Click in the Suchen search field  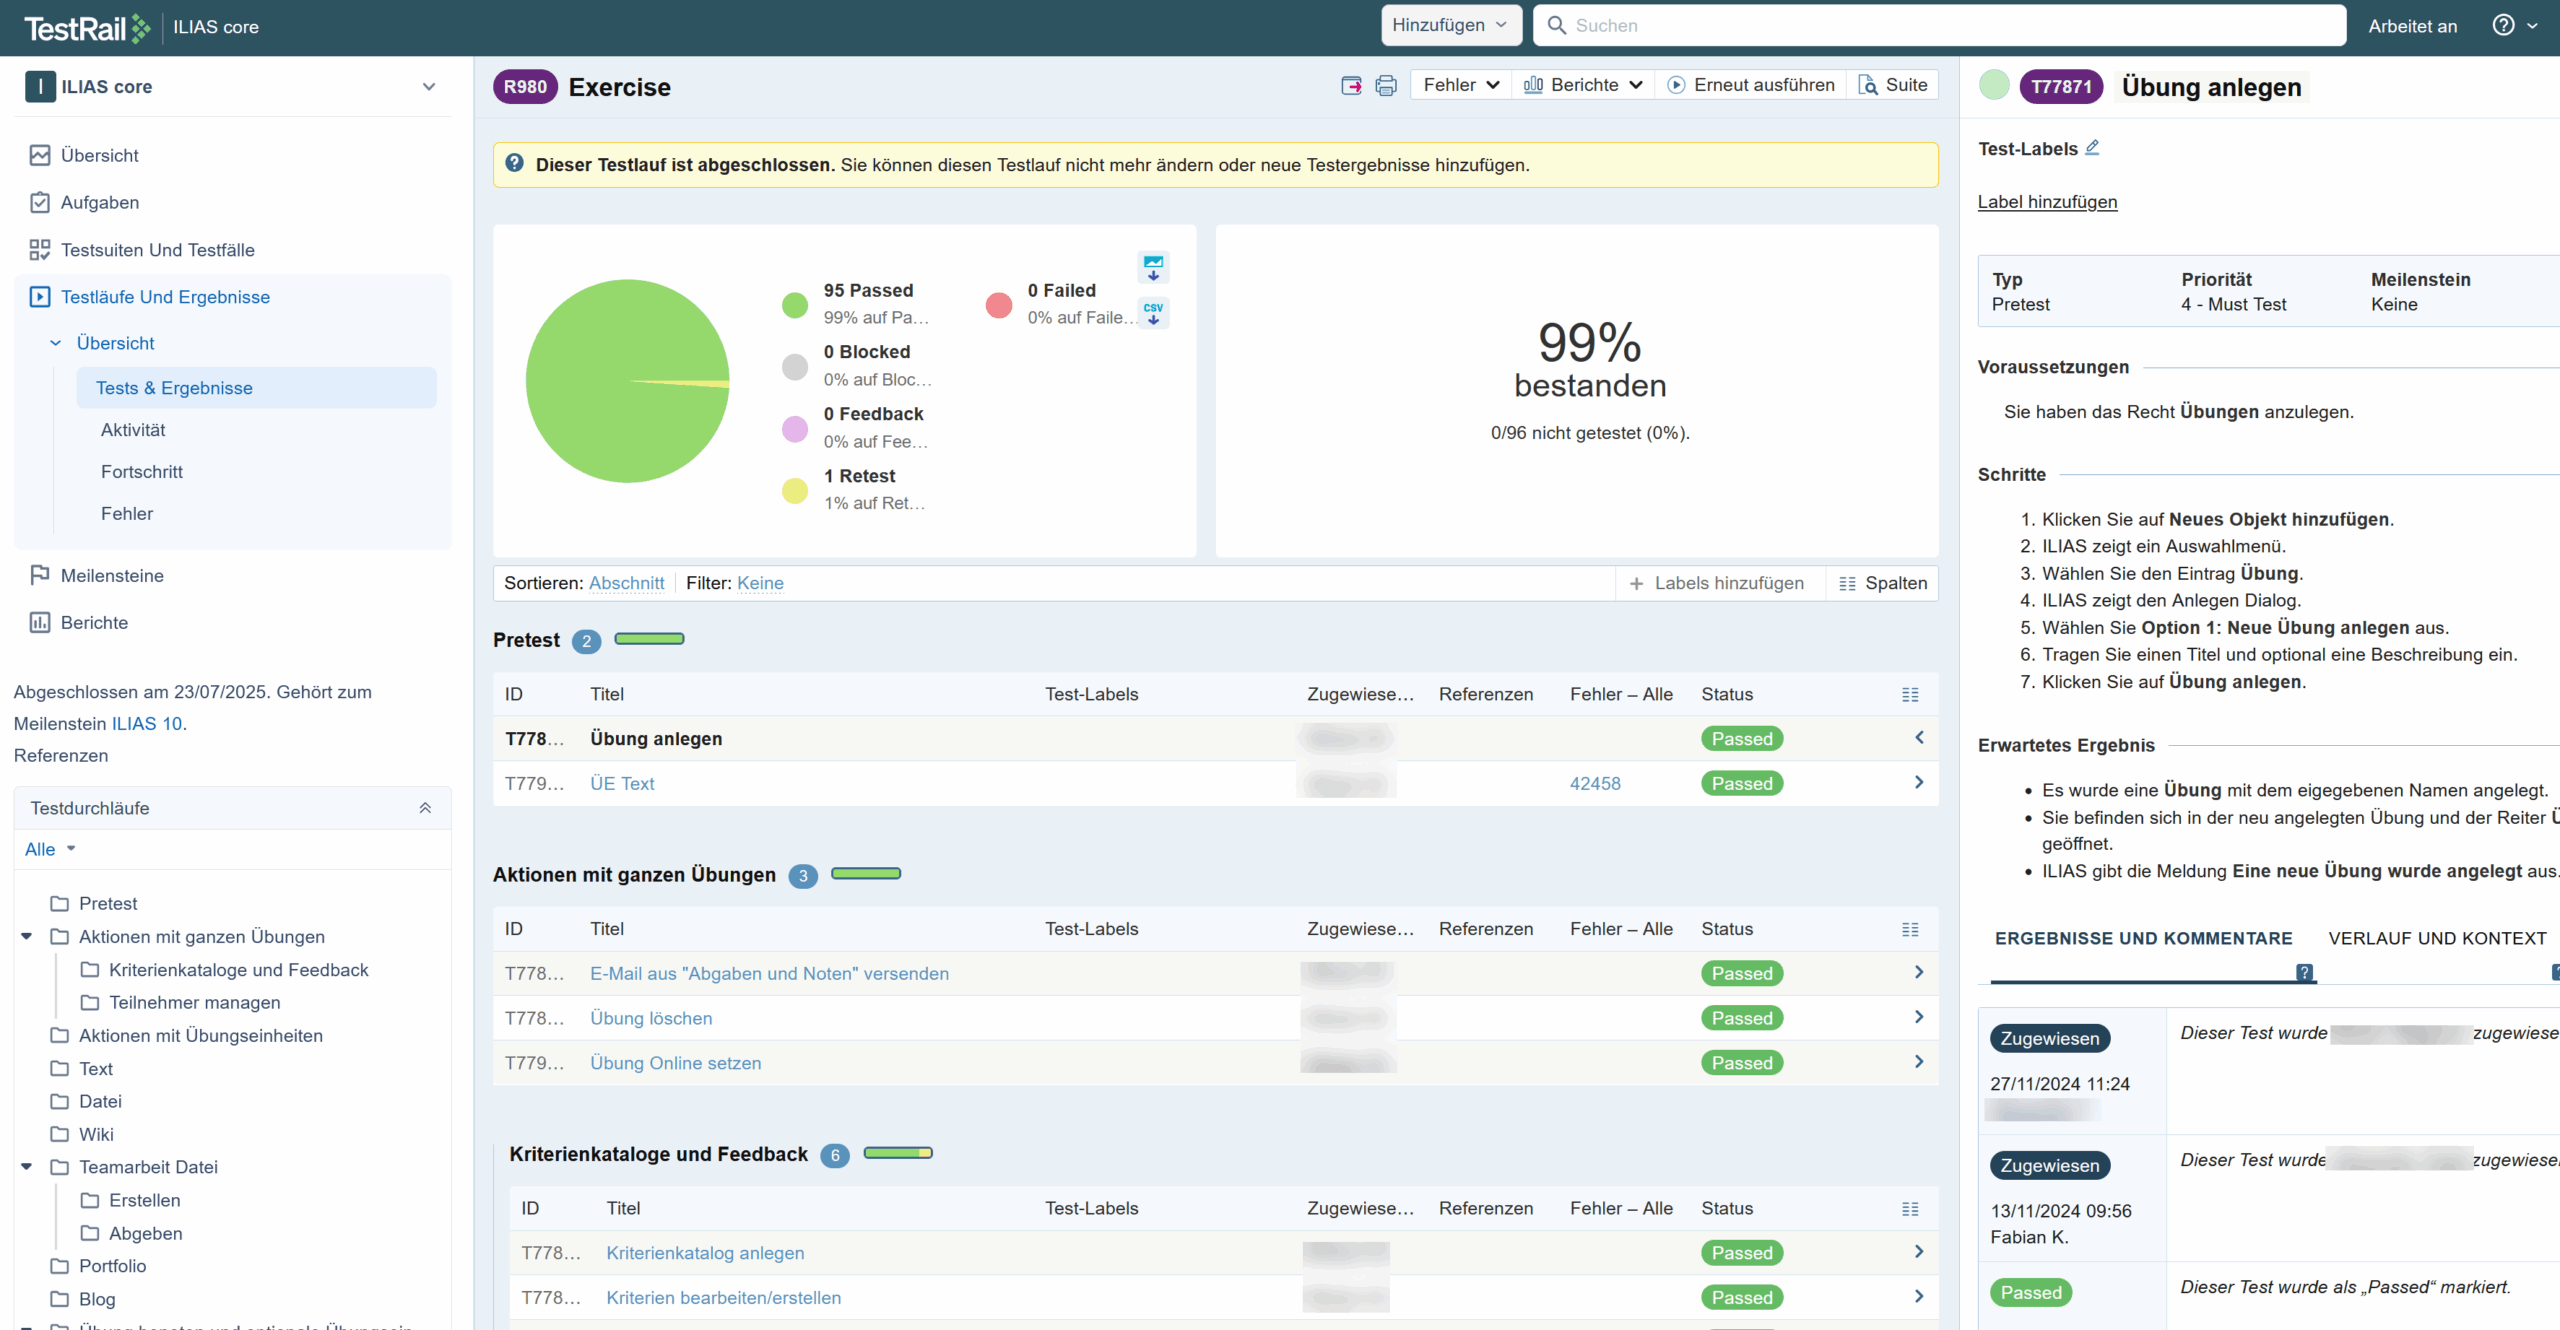1940,26
